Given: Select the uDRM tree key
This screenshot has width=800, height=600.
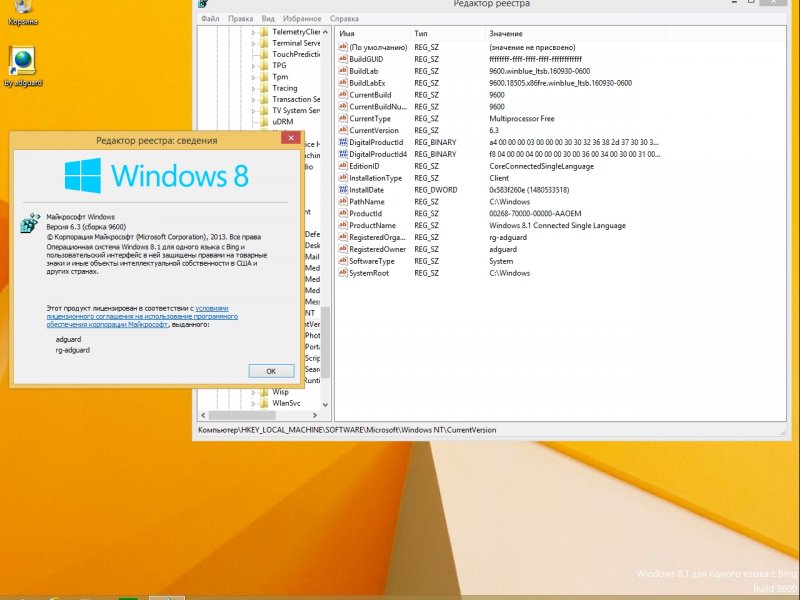Looking at the screenshot, I should coord(283,121).
